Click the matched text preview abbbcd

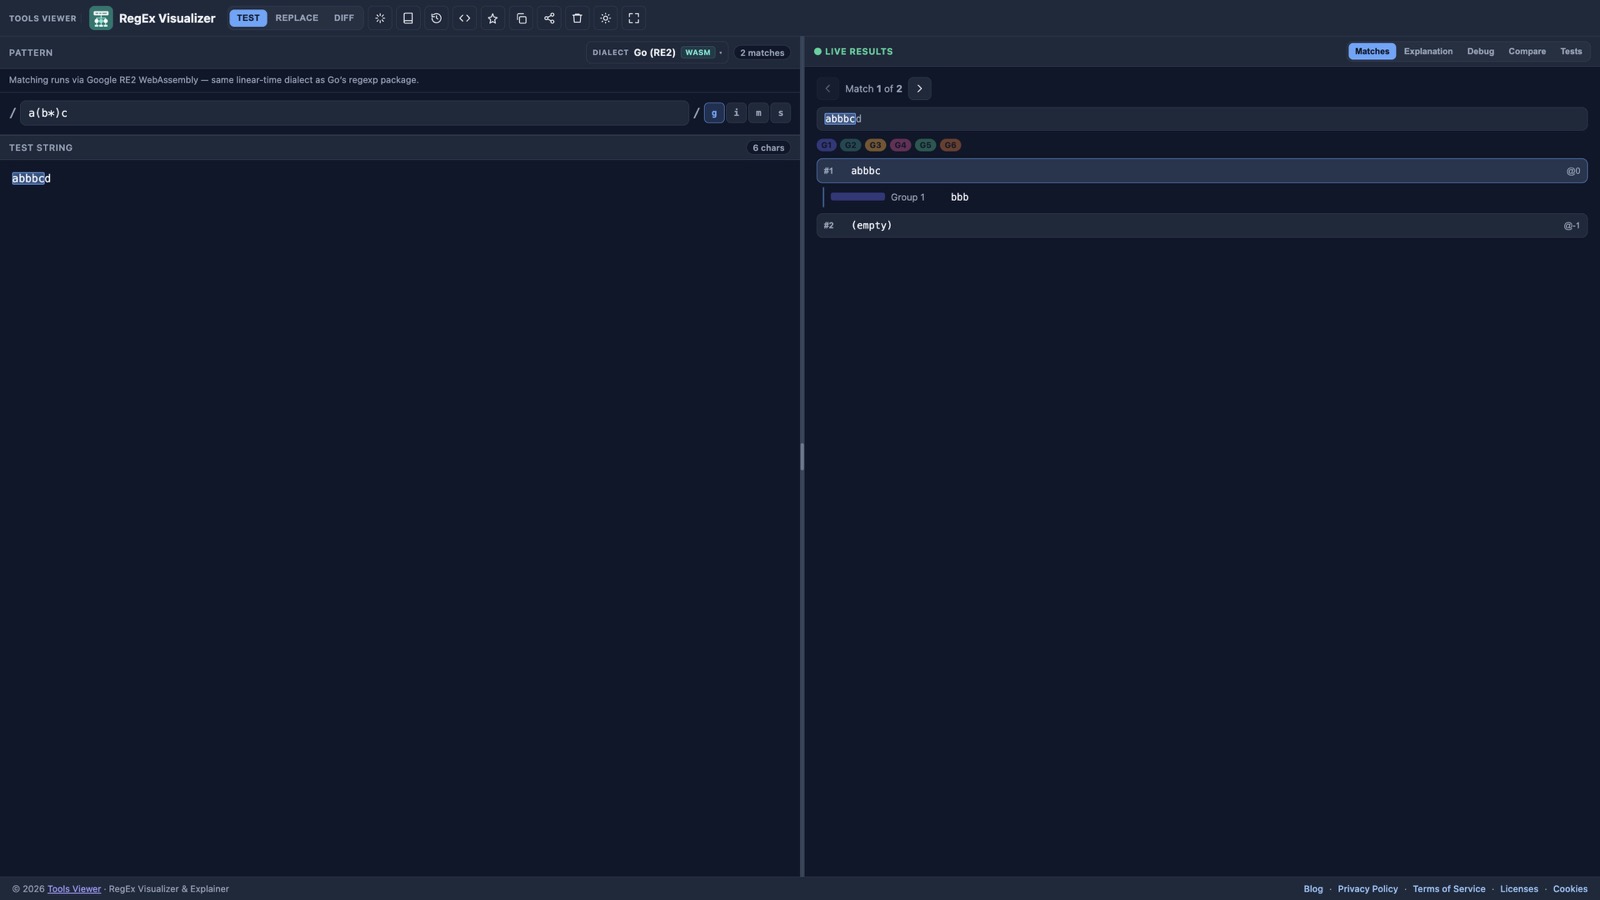point(1201,119)
